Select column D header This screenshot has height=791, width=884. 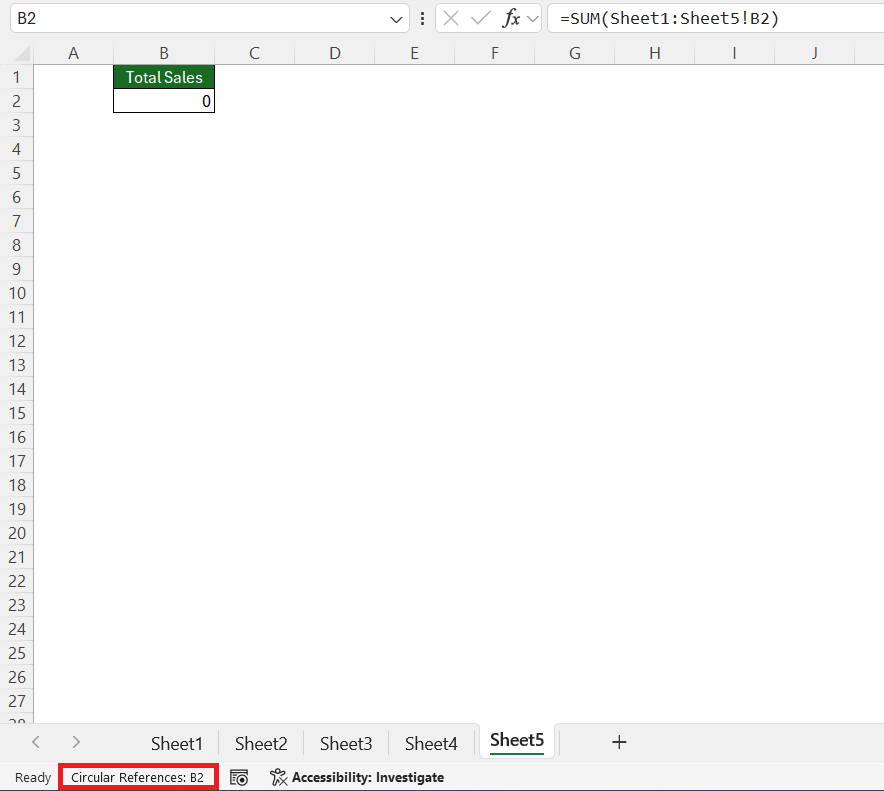335,54
